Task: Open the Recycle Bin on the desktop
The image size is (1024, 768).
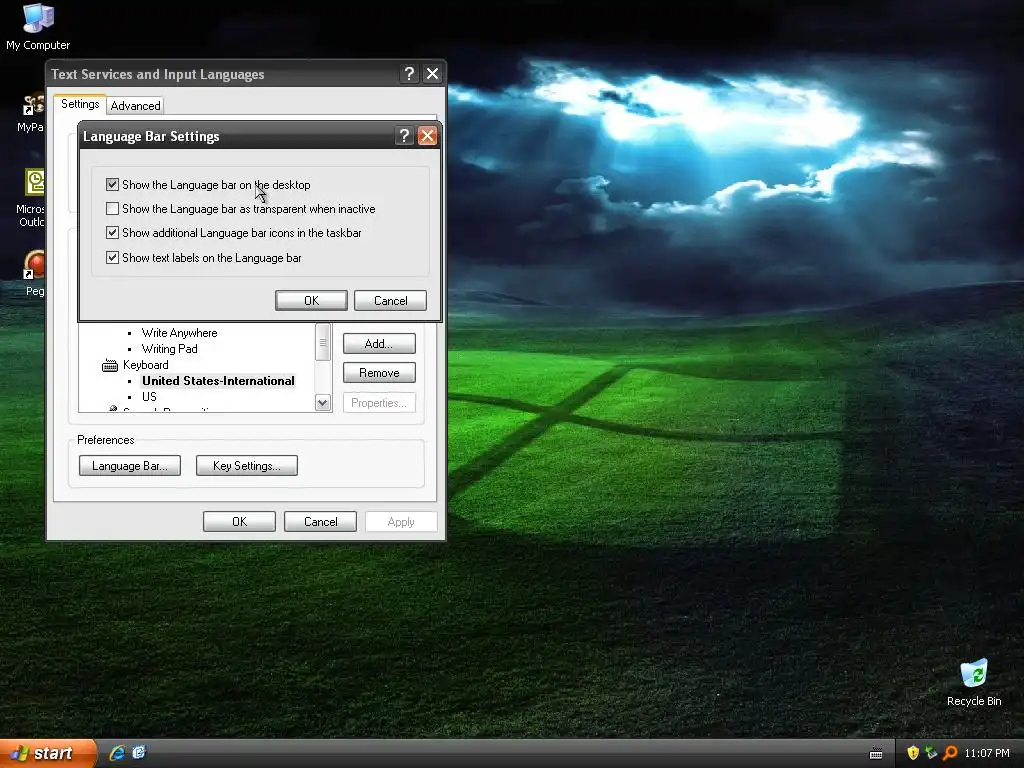Action: tap(974, 682)
